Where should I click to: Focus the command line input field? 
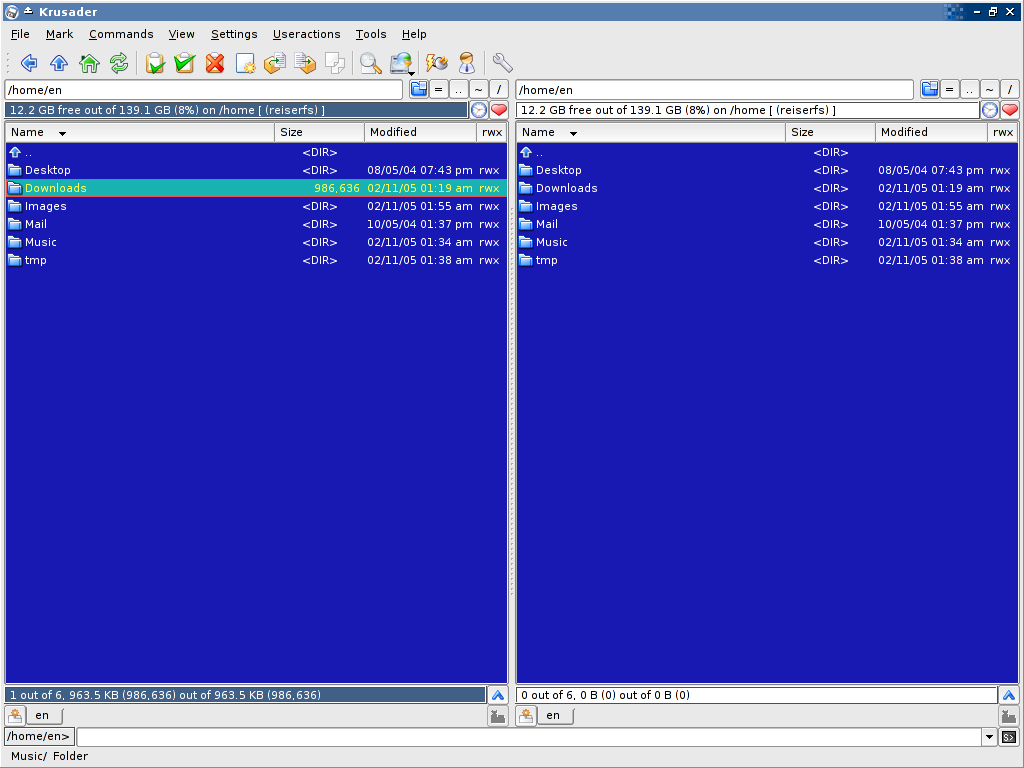(x=529, y=737)
